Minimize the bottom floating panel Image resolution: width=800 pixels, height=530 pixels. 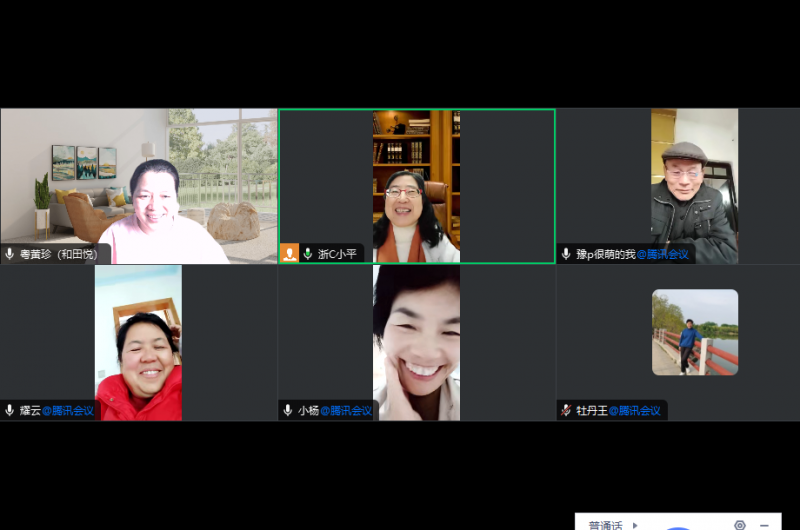pos(765,524)
